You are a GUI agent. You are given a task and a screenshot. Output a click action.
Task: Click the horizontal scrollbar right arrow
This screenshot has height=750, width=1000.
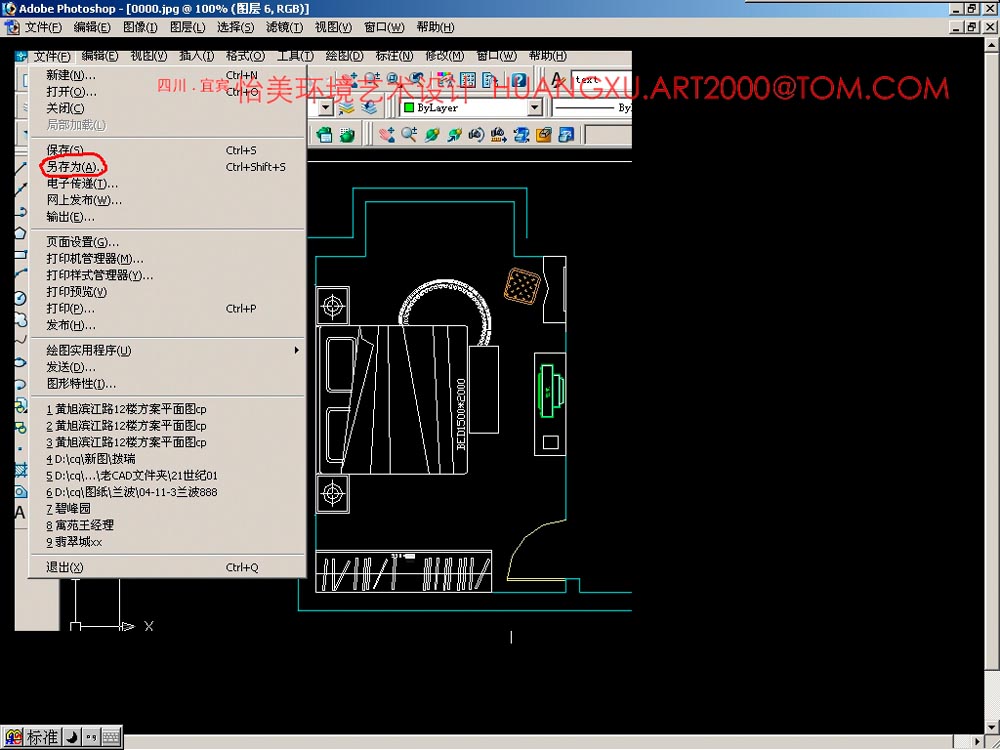pos(977,742)
